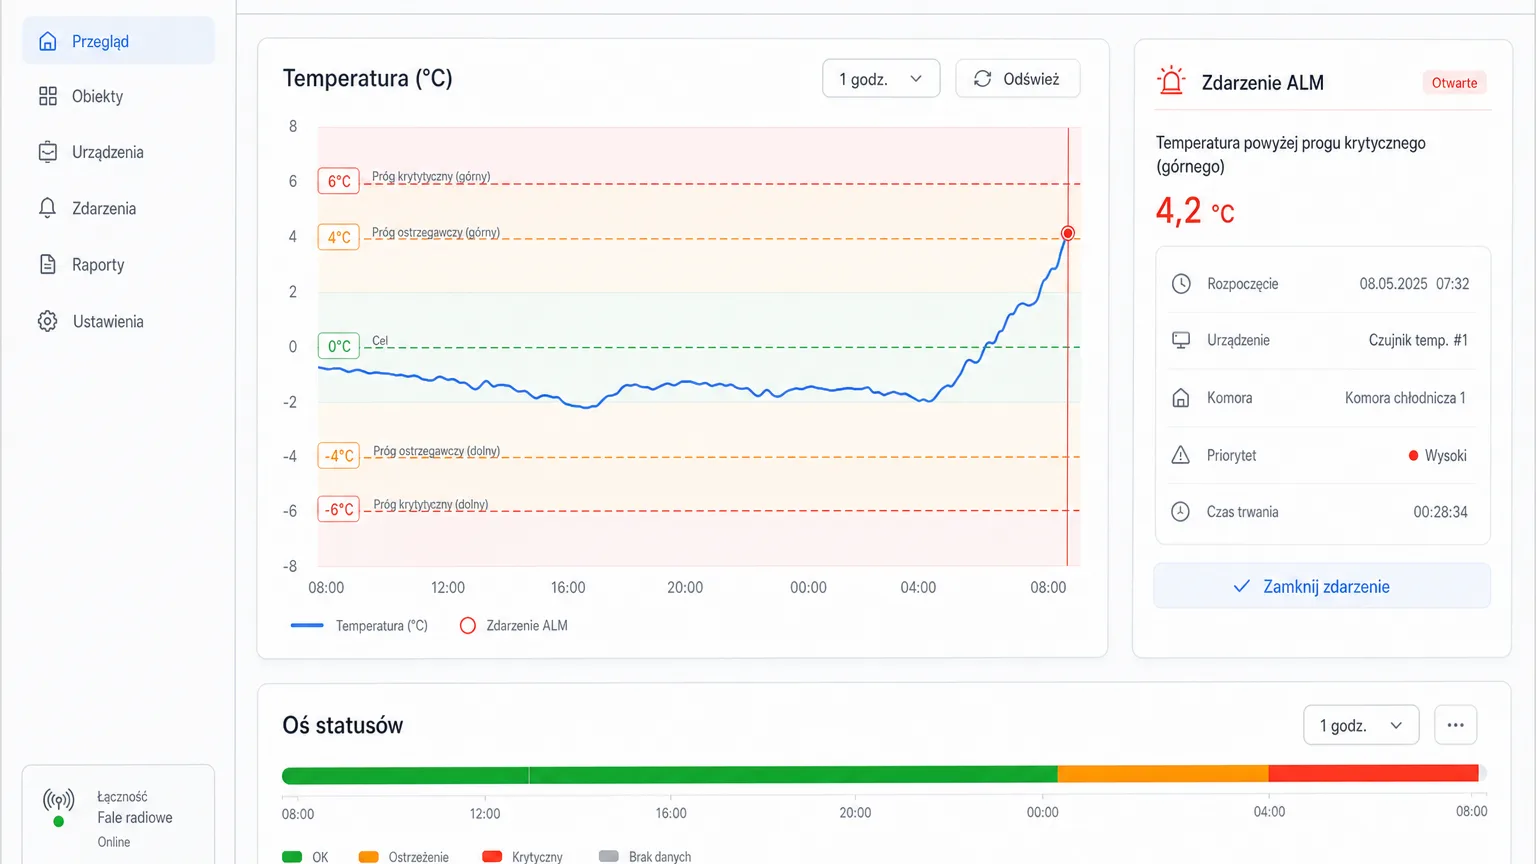The width and height of the screenshot is (1536, 864).
Task: Click the orange warning segment of status bar
Action: (1162, 774)
